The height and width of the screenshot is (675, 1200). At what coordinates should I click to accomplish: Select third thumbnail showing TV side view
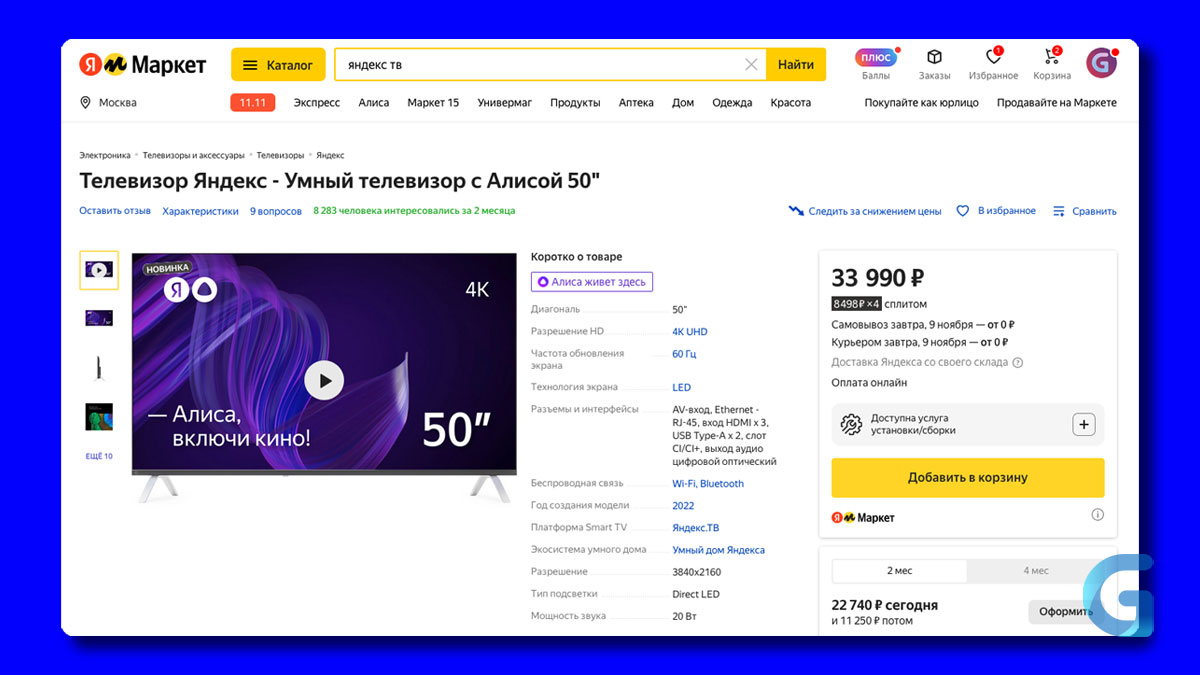click(99, 367)
